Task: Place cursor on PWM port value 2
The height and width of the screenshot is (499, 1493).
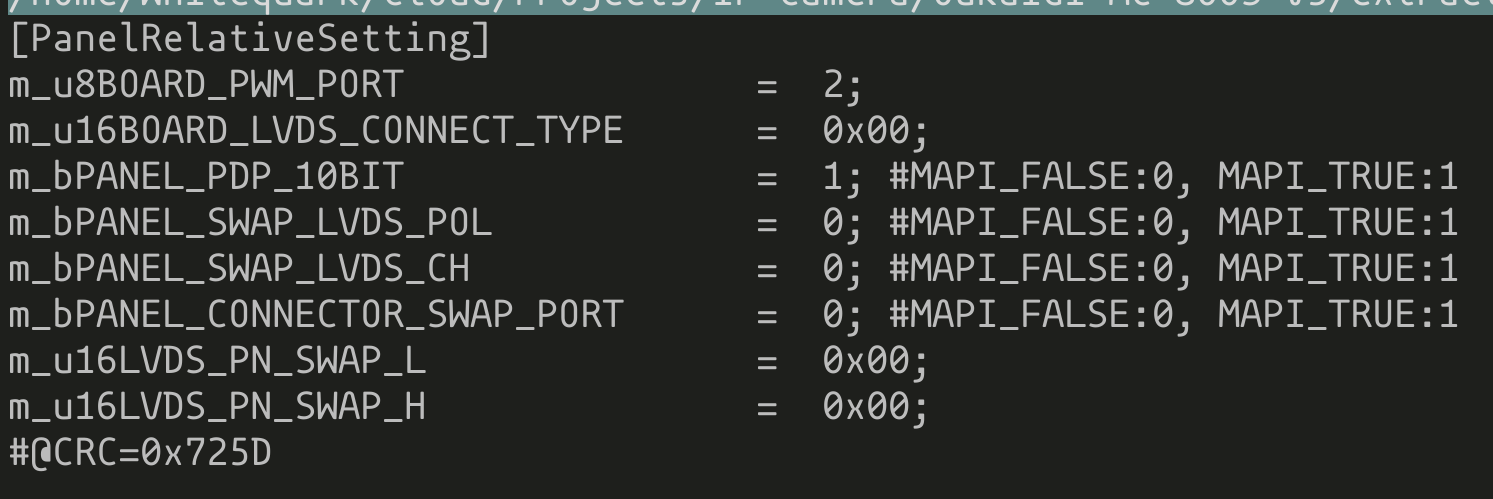Action: pyautogui.click(x=834, y=86)
